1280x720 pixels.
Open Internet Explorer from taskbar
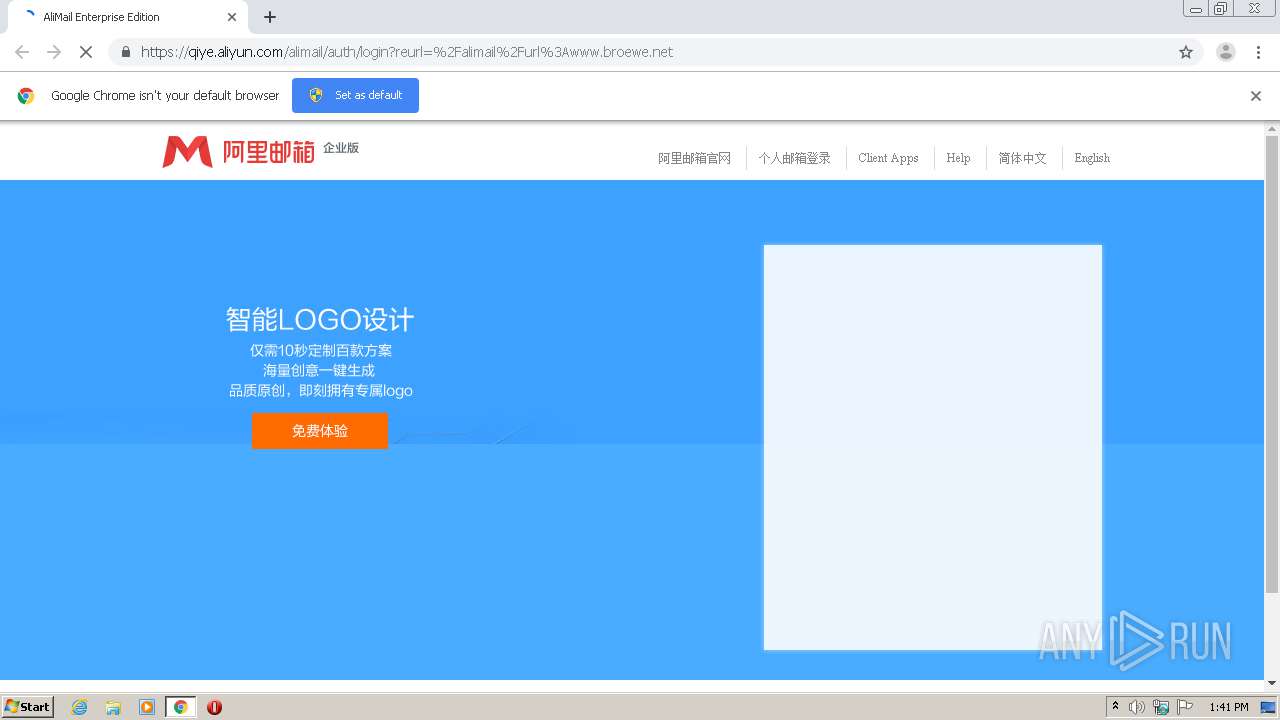[x=80, y=707]
